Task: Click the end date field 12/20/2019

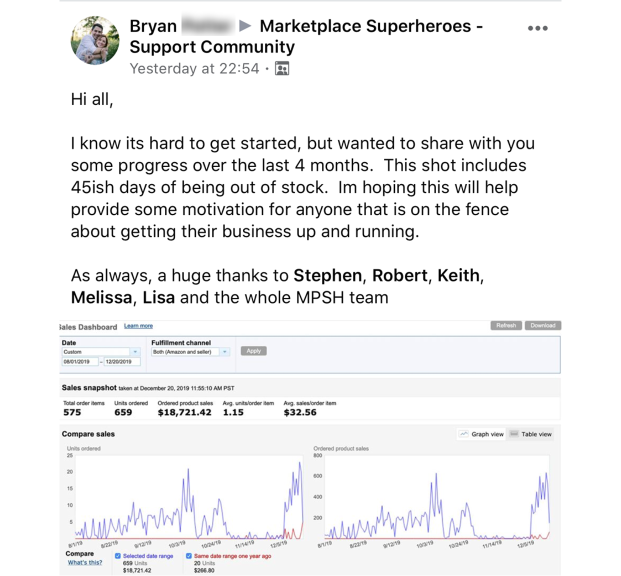Action: pyautogui.click(x=120, y=362)
